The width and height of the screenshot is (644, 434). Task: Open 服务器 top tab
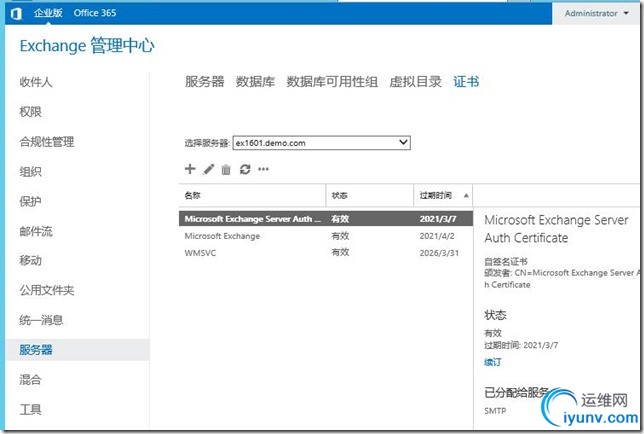pyautogui.click(x=205, y=82)
